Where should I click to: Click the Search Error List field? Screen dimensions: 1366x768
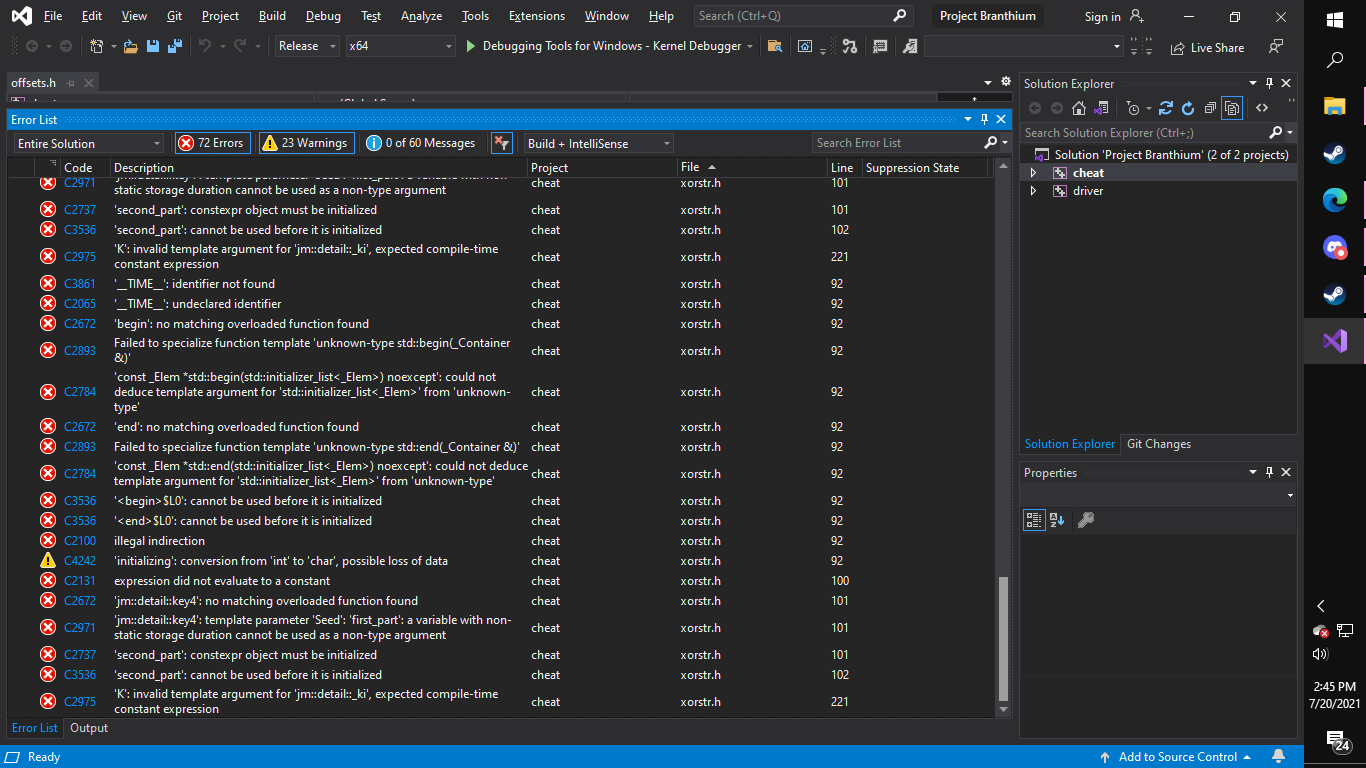[897, 143]
